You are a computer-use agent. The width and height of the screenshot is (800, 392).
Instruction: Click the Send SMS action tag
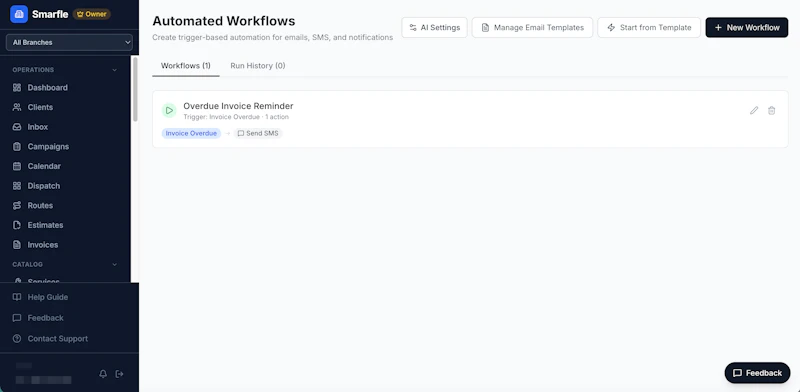[x=258, y=133]
